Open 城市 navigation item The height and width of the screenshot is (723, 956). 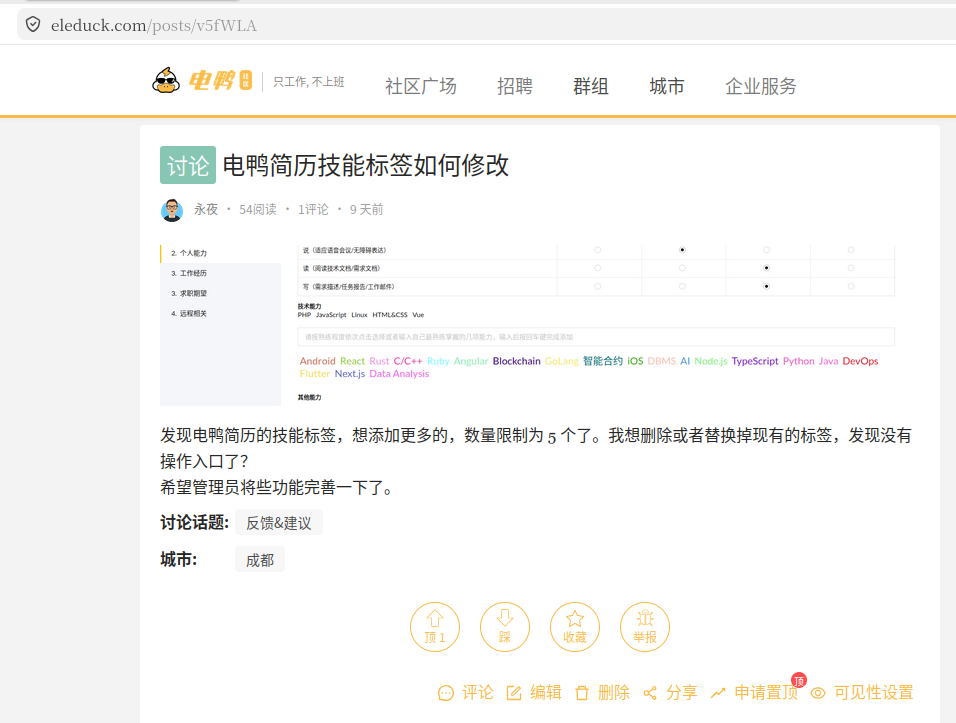tap(667, 86)
